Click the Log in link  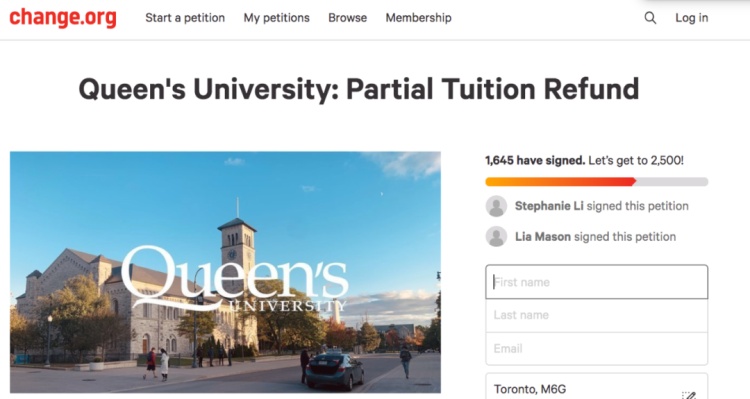click(692, 18)
